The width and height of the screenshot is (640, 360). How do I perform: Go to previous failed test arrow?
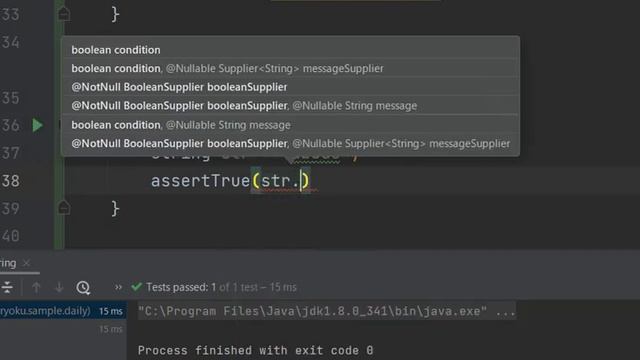(36, 287)
